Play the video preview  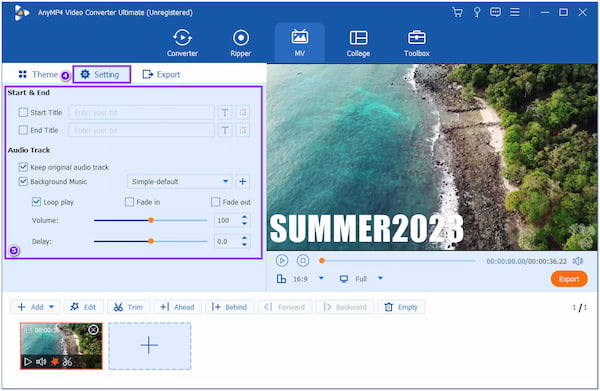tap(282, 261)
